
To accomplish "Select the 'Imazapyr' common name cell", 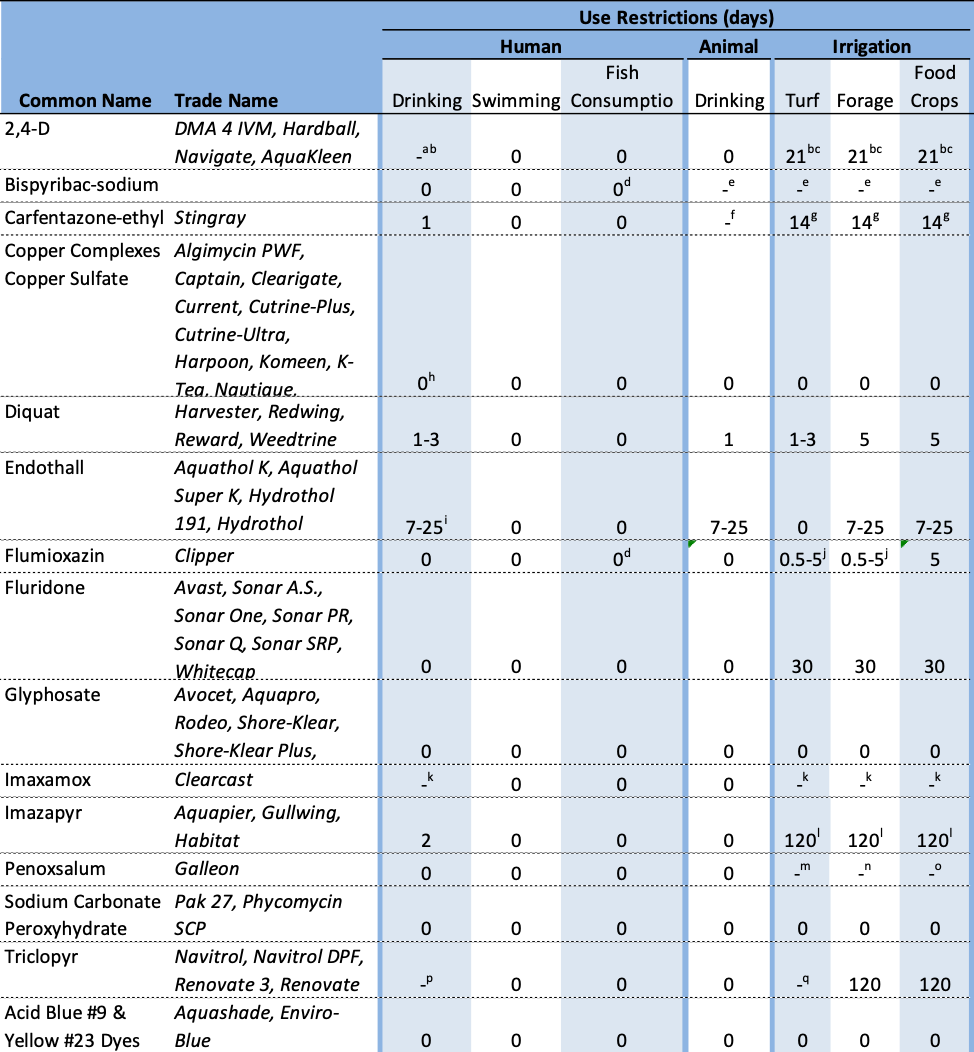I will pos(43,812).
